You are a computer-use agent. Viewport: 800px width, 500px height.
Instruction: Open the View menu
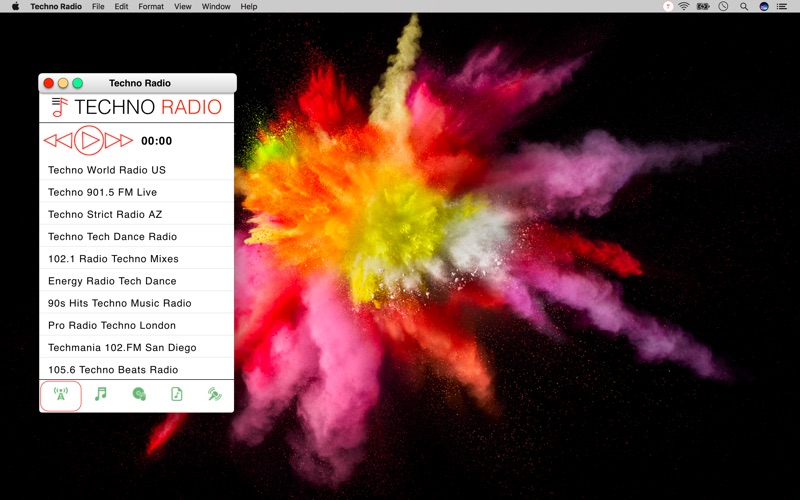[183, 6]
